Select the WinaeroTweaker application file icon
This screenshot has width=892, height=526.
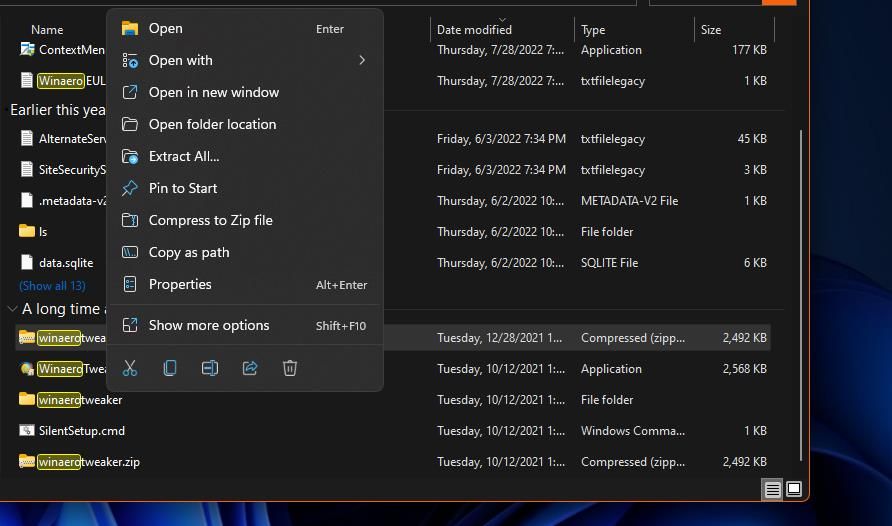[x=27, y=369]
